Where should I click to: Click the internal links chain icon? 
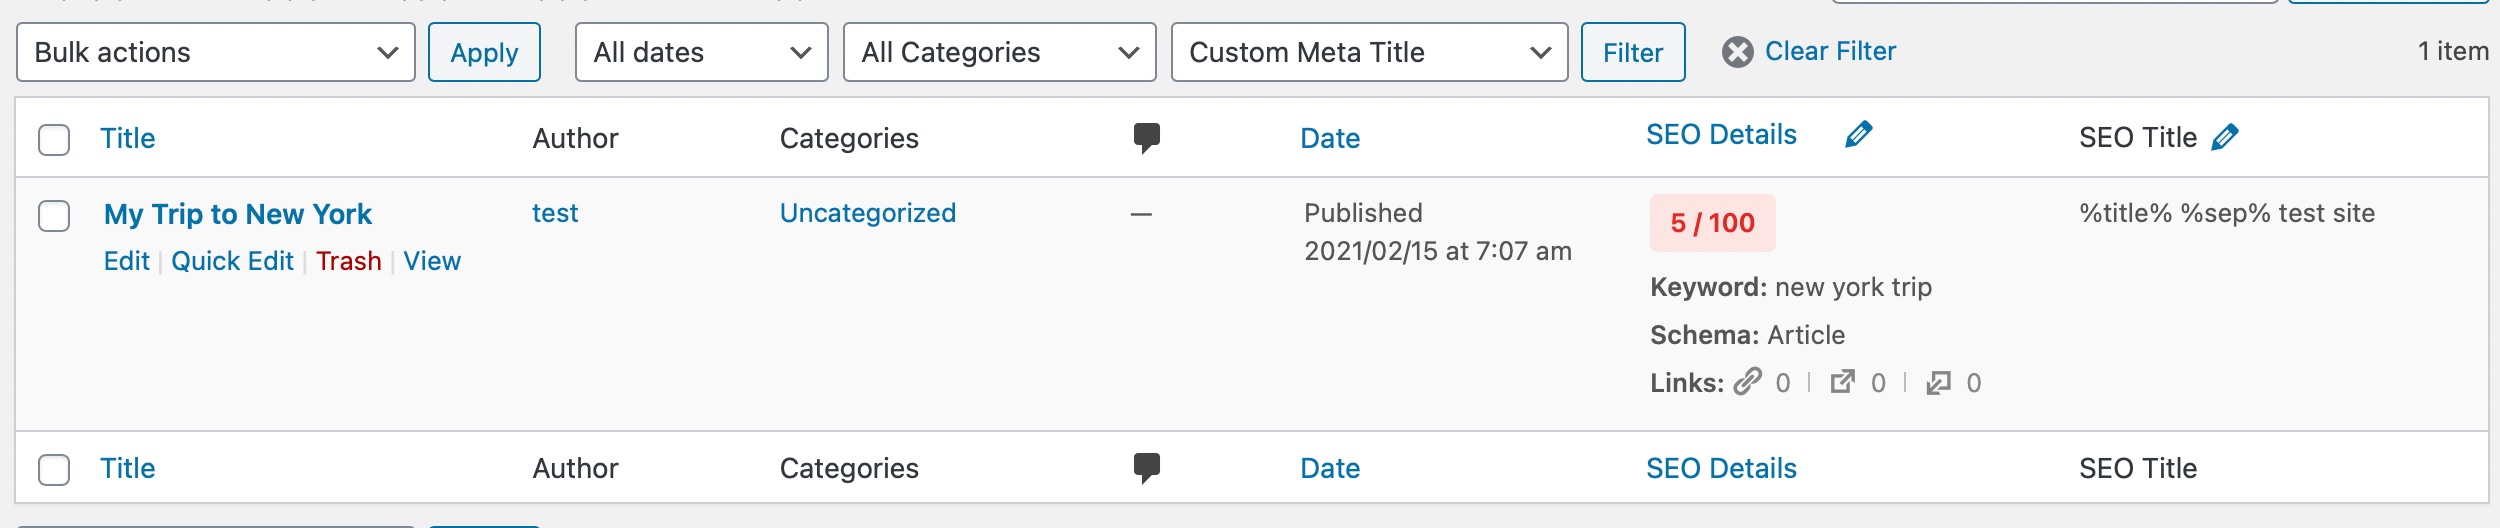click(1747, 382)
